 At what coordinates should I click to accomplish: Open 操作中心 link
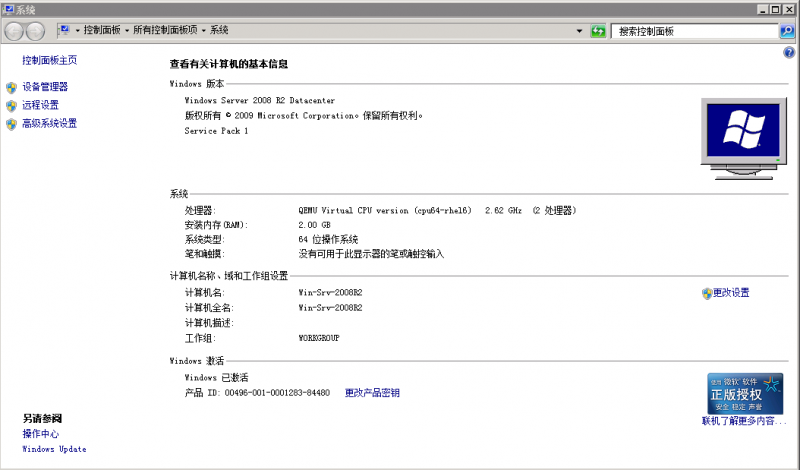(40, 434)
